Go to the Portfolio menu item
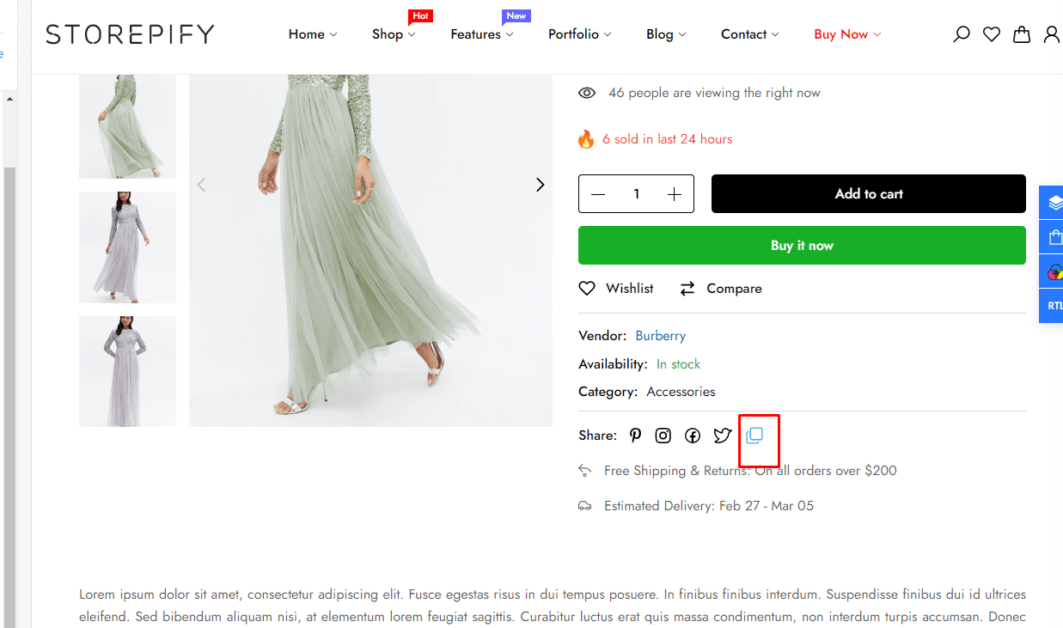The image size is (1063, 628). point(574,34)
